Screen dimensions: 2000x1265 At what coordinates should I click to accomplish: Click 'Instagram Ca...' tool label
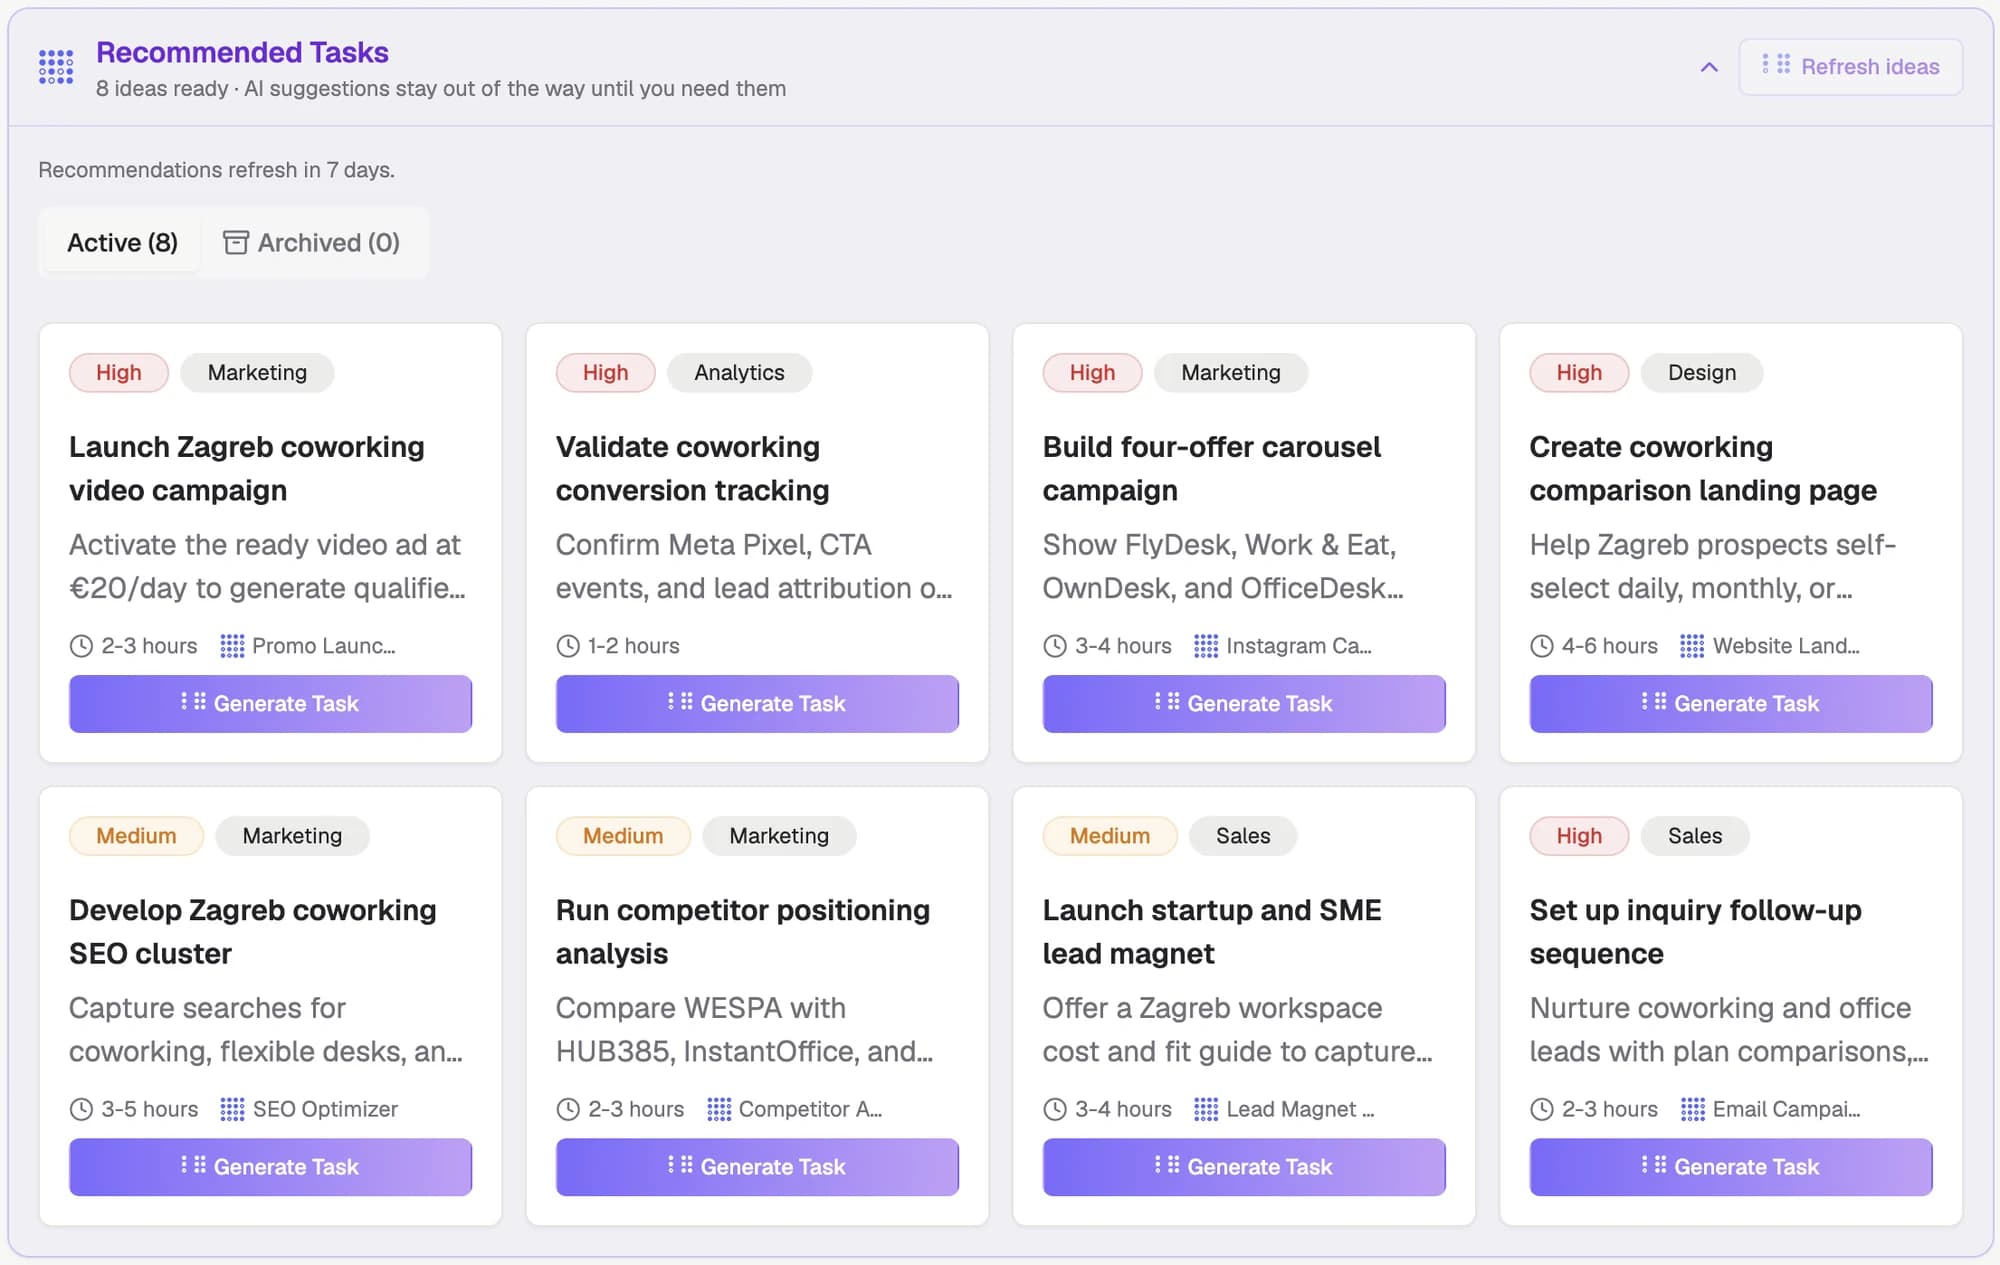pyautogui.click(x=1299, y=646)
